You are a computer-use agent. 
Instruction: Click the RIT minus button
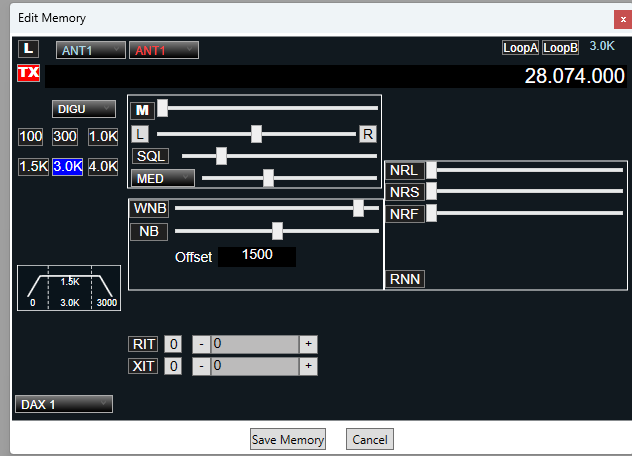tap(202, 344)
